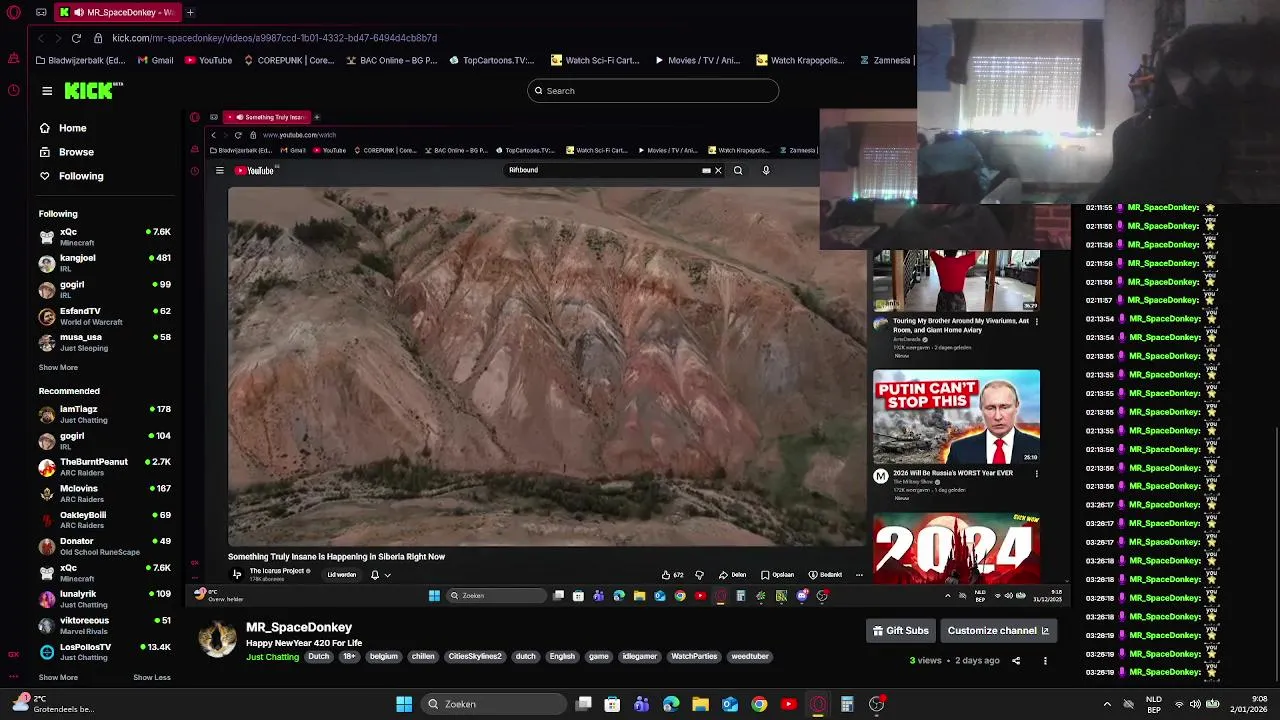Select the Dutch tag with capital D
Screen dimensions: 1280x720
point(318,657)
